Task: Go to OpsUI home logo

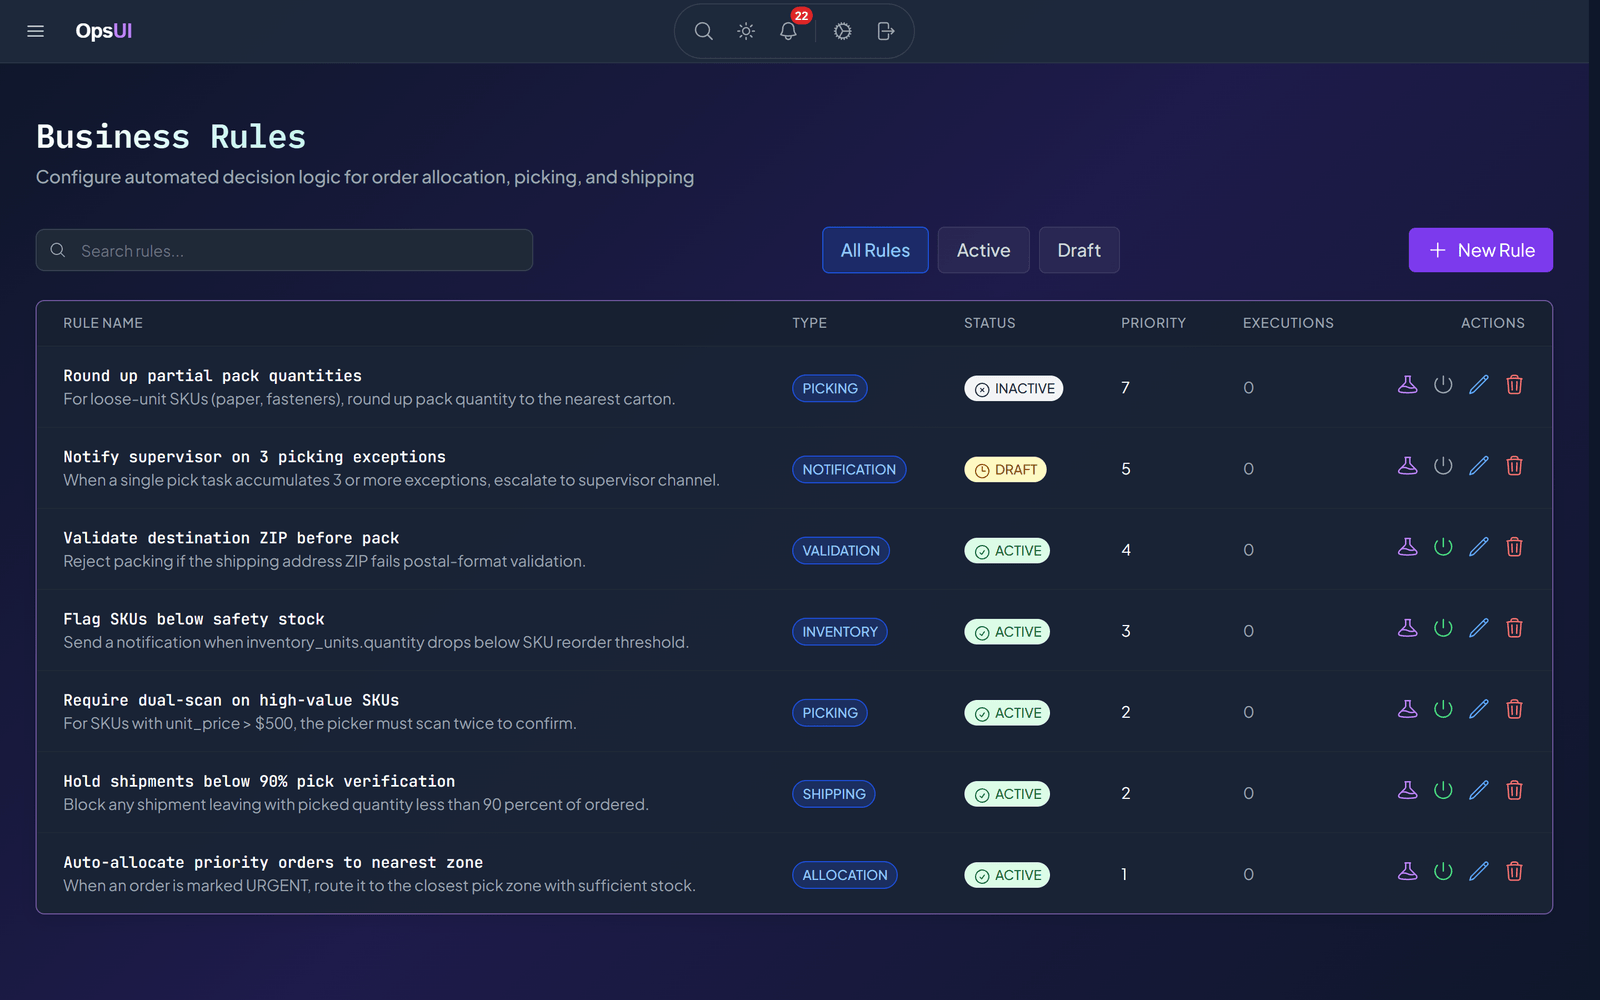Action: (x=104, y=31)
